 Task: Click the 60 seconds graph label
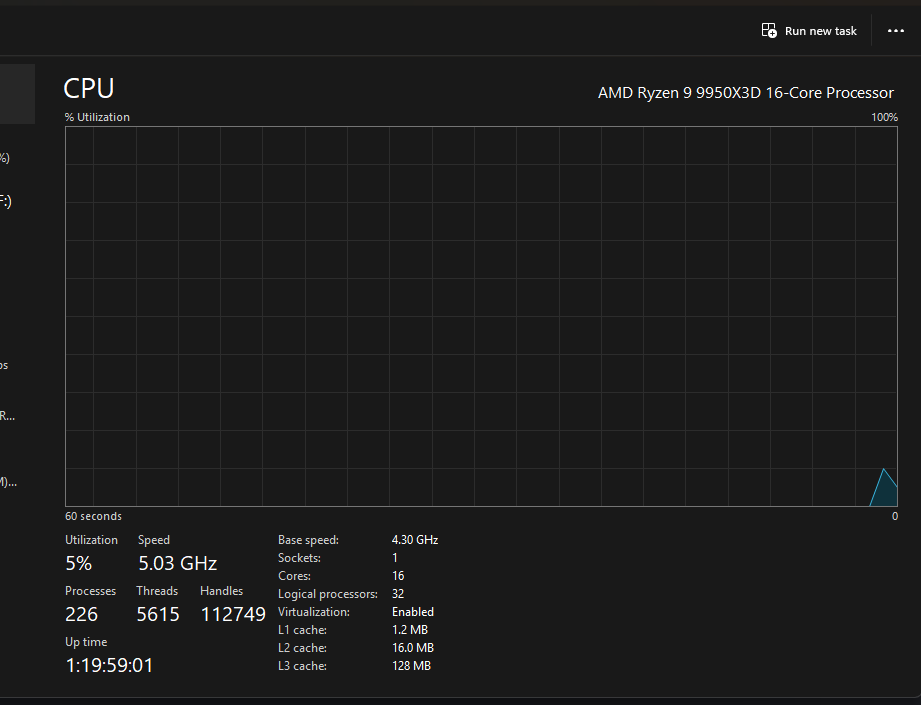[x=93, y=516]
